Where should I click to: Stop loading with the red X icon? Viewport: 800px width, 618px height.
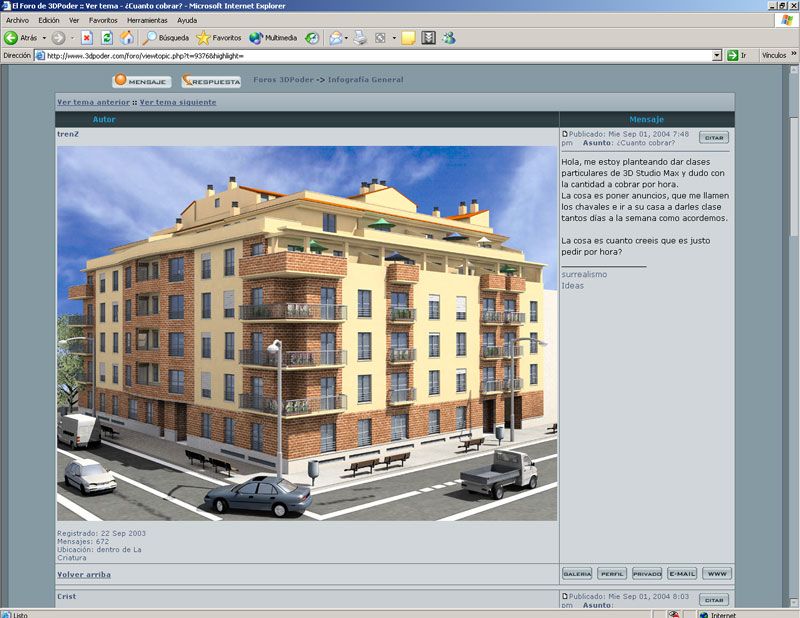coord(87,38)
